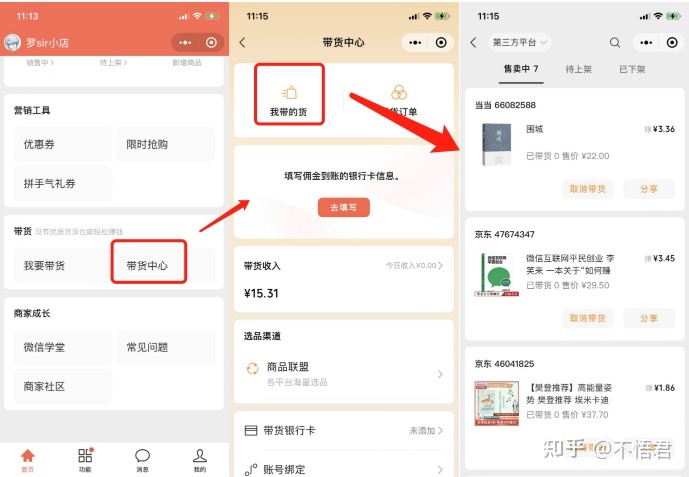
Task: Open 常见问题
Action: 166,347
